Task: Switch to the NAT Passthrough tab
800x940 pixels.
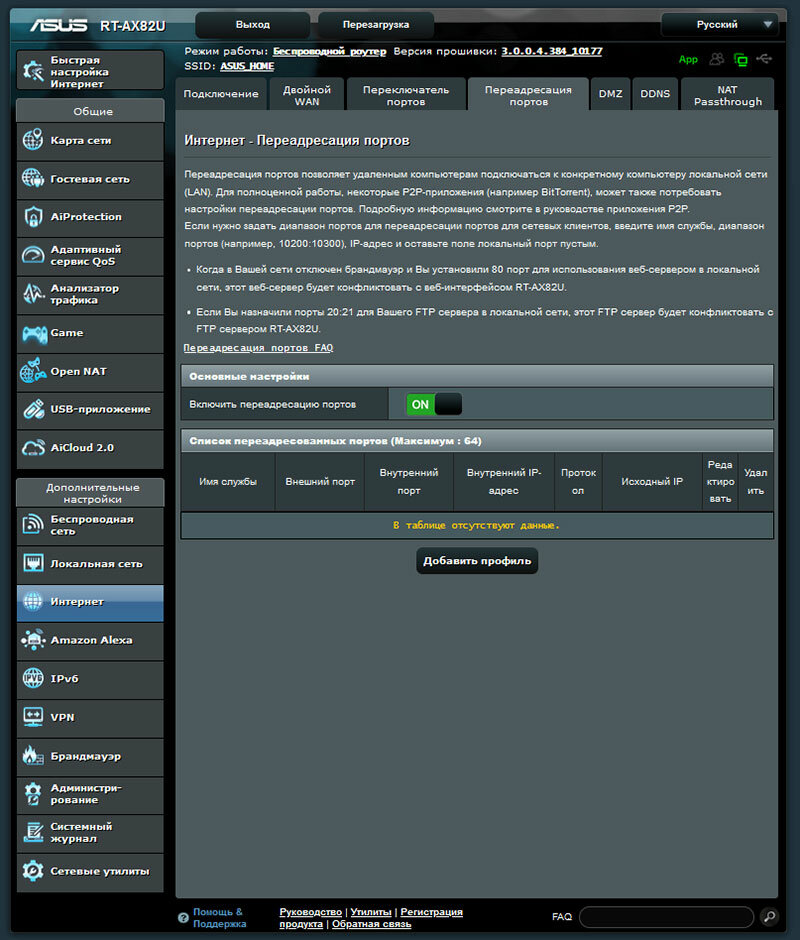Action: [727, 94]
